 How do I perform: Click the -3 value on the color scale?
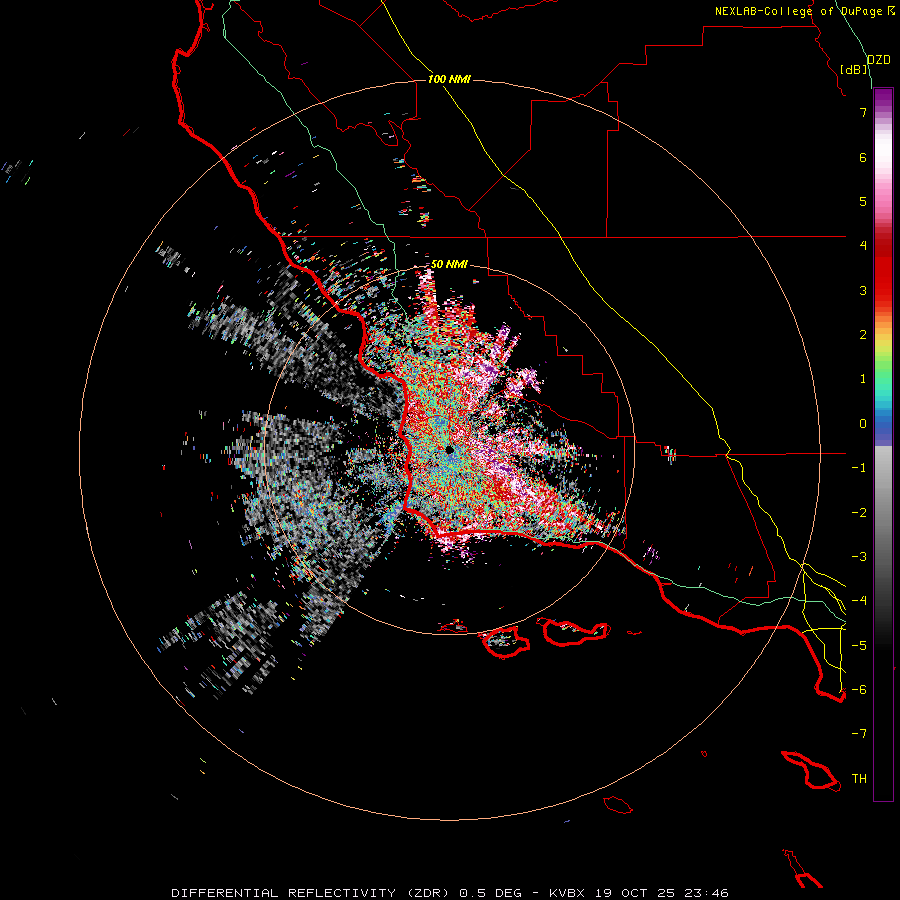click(x=859, y=557)
